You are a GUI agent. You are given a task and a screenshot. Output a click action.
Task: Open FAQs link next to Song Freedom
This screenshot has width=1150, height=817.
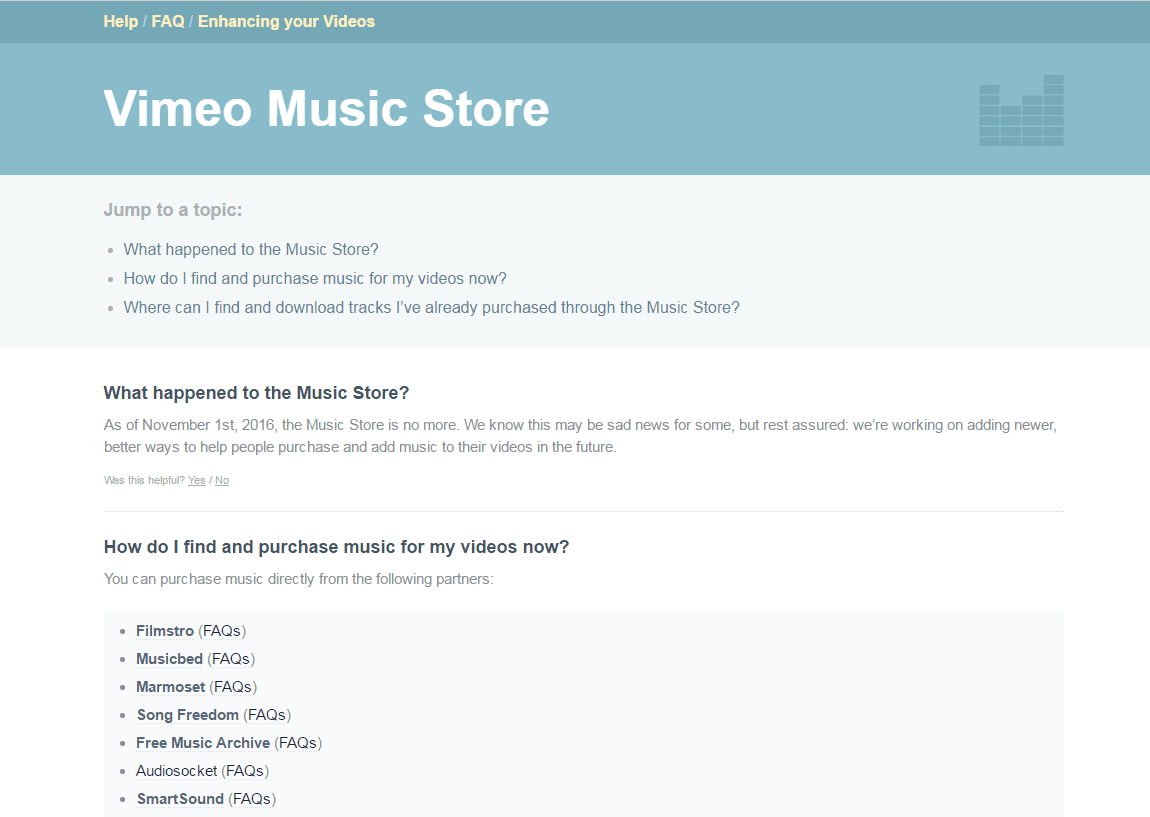click(x=267, y=714)
